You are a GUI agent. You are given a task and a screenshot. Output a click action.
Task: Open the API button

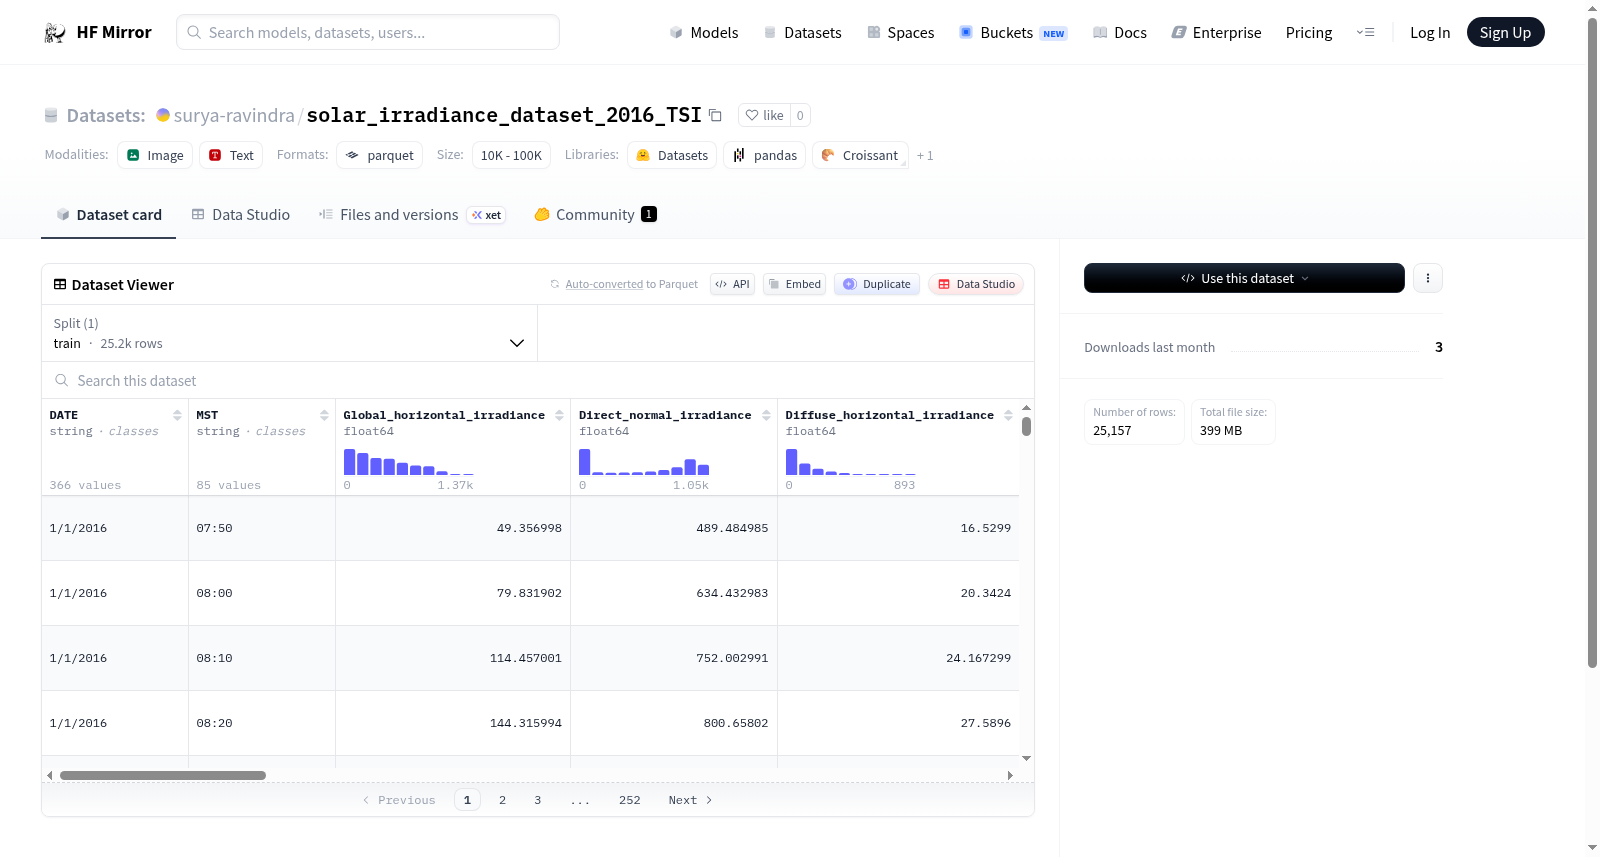732,284
